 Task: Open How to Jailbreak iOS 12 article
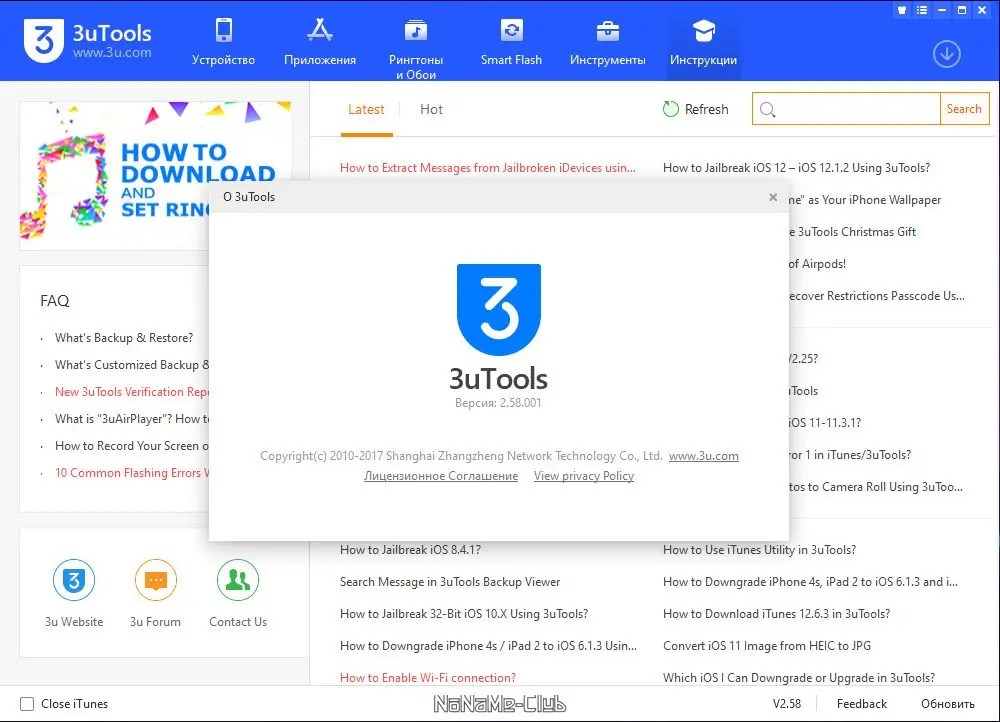click(x=797, y=168)
